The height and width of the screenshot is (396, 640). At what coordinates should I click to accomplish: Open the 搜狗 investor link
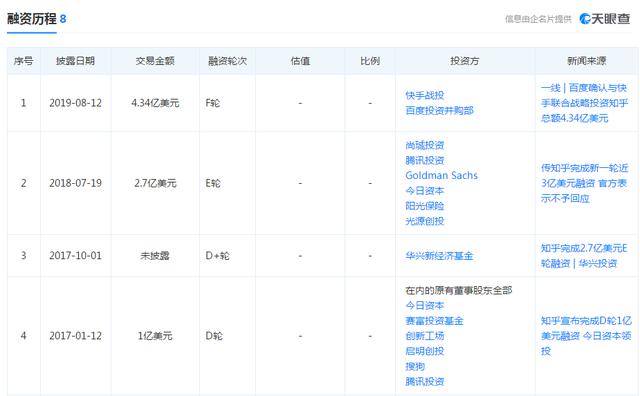[x=415, y=366]
